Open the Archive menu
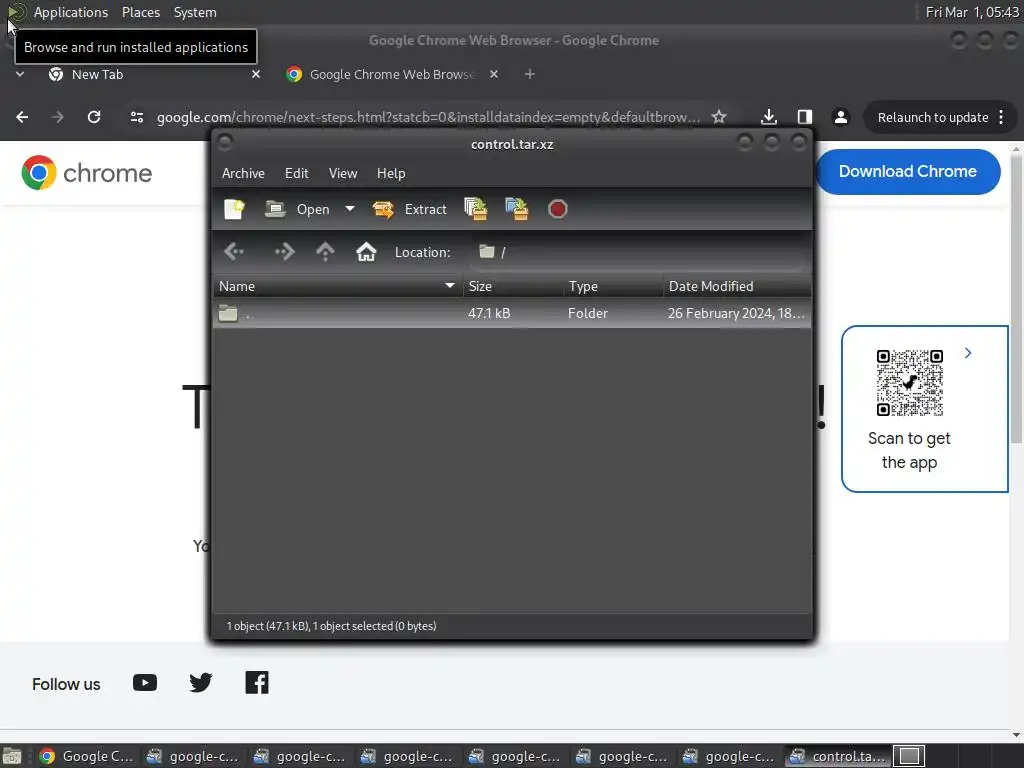Screen dimensions: 1024x768 (243, 173)
